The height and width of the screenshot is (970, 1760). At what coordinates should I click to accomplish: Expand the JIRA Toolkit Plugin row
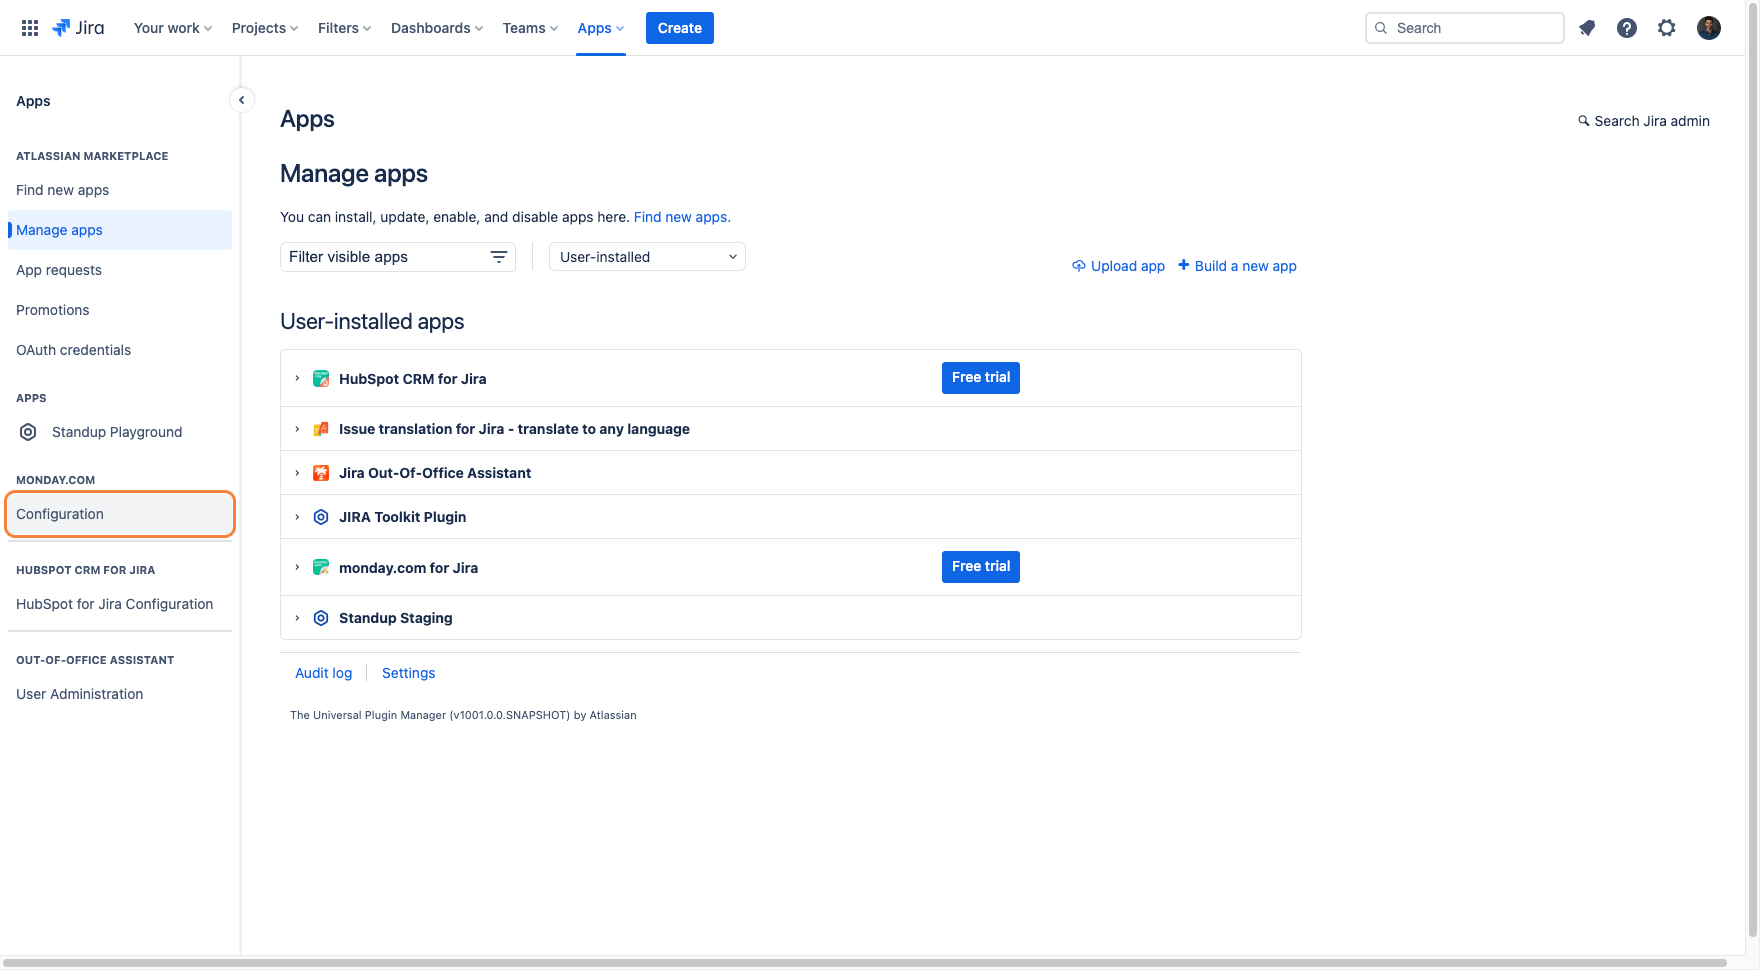pos(297,517)
